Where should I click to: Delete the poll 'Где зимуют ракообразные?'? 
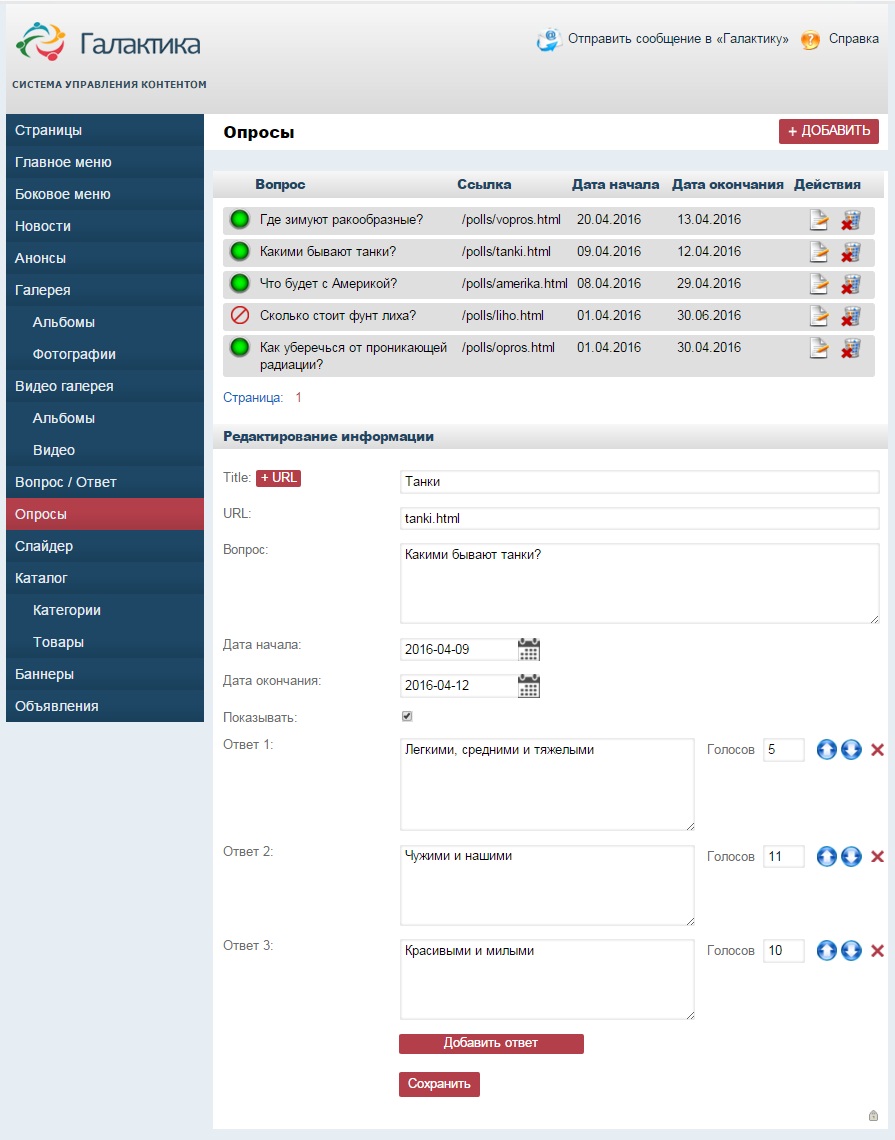[x=851, y=220]
